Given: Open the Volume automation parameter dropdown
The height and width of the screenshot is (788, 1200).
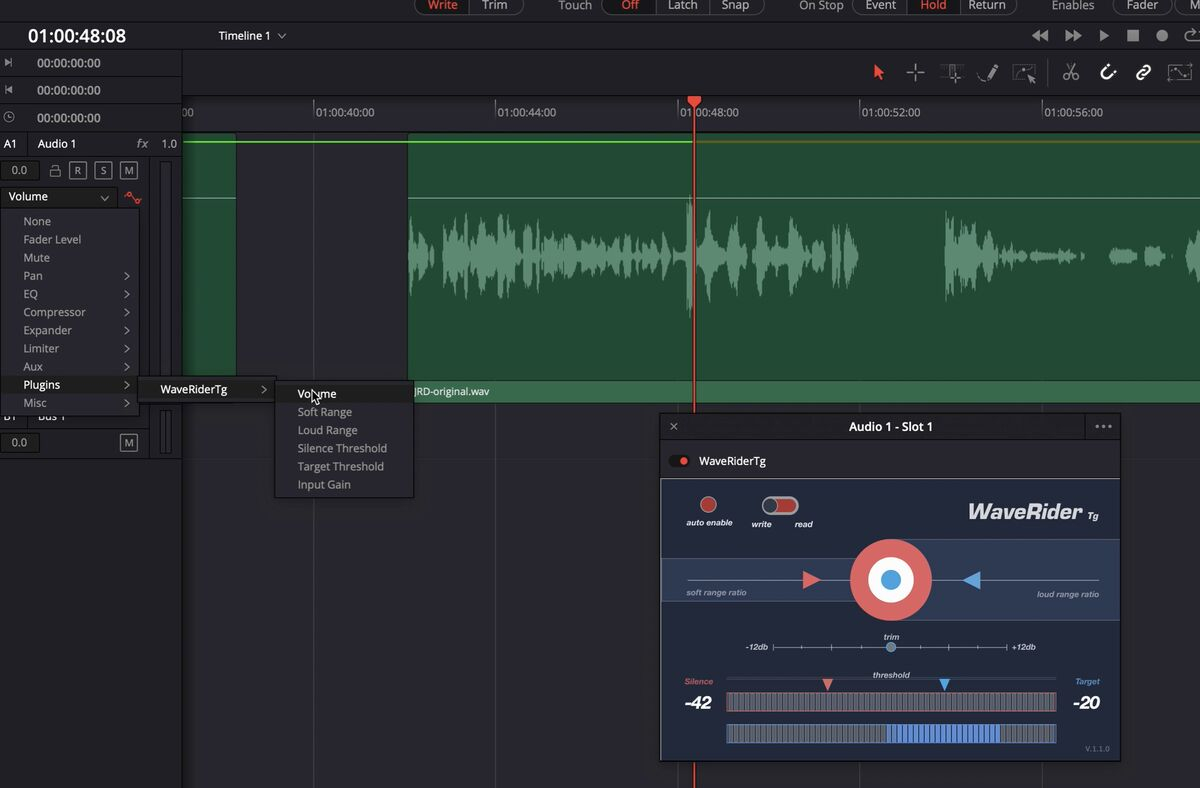Looking at the screenshot, I should coord(58,197).
